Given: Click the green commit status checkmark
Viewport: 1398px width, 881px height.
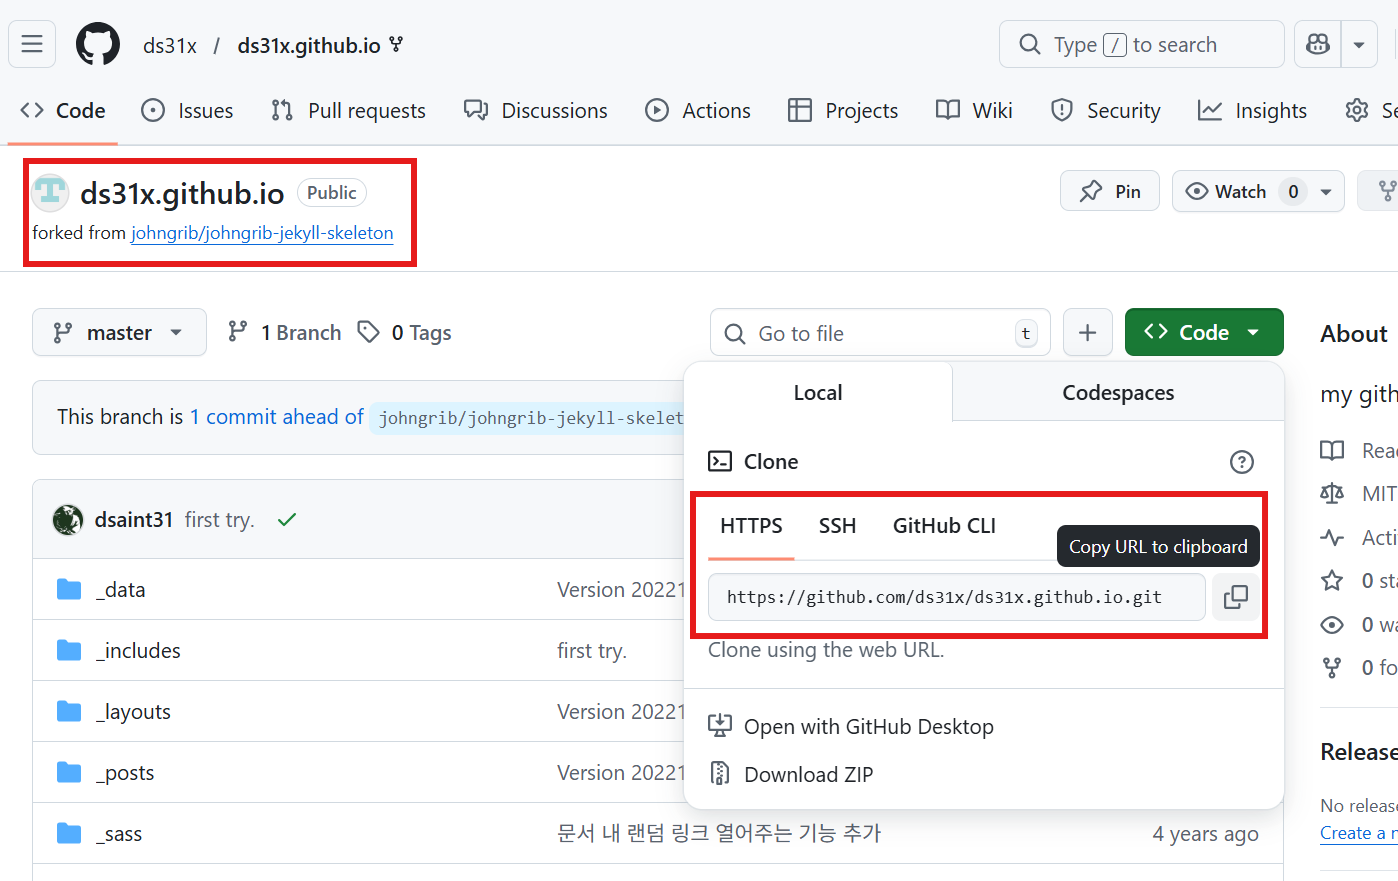Looking at the screenshot, I should 287,520.
